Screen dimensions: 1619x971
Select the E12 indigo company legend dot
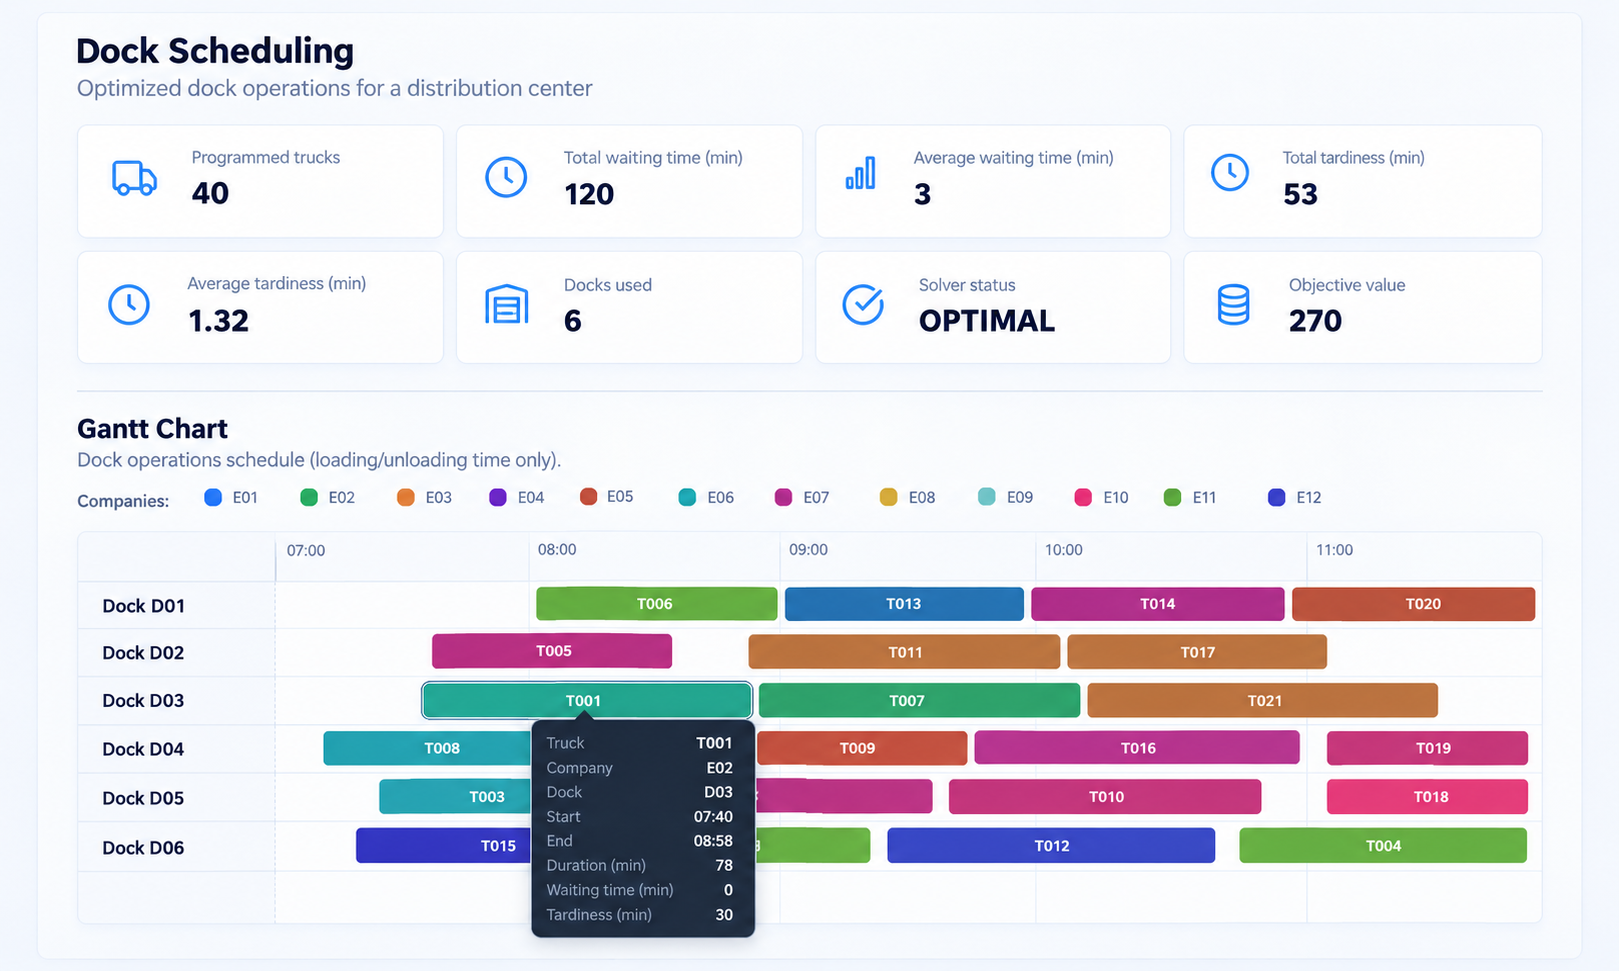tap(1277, 497)
